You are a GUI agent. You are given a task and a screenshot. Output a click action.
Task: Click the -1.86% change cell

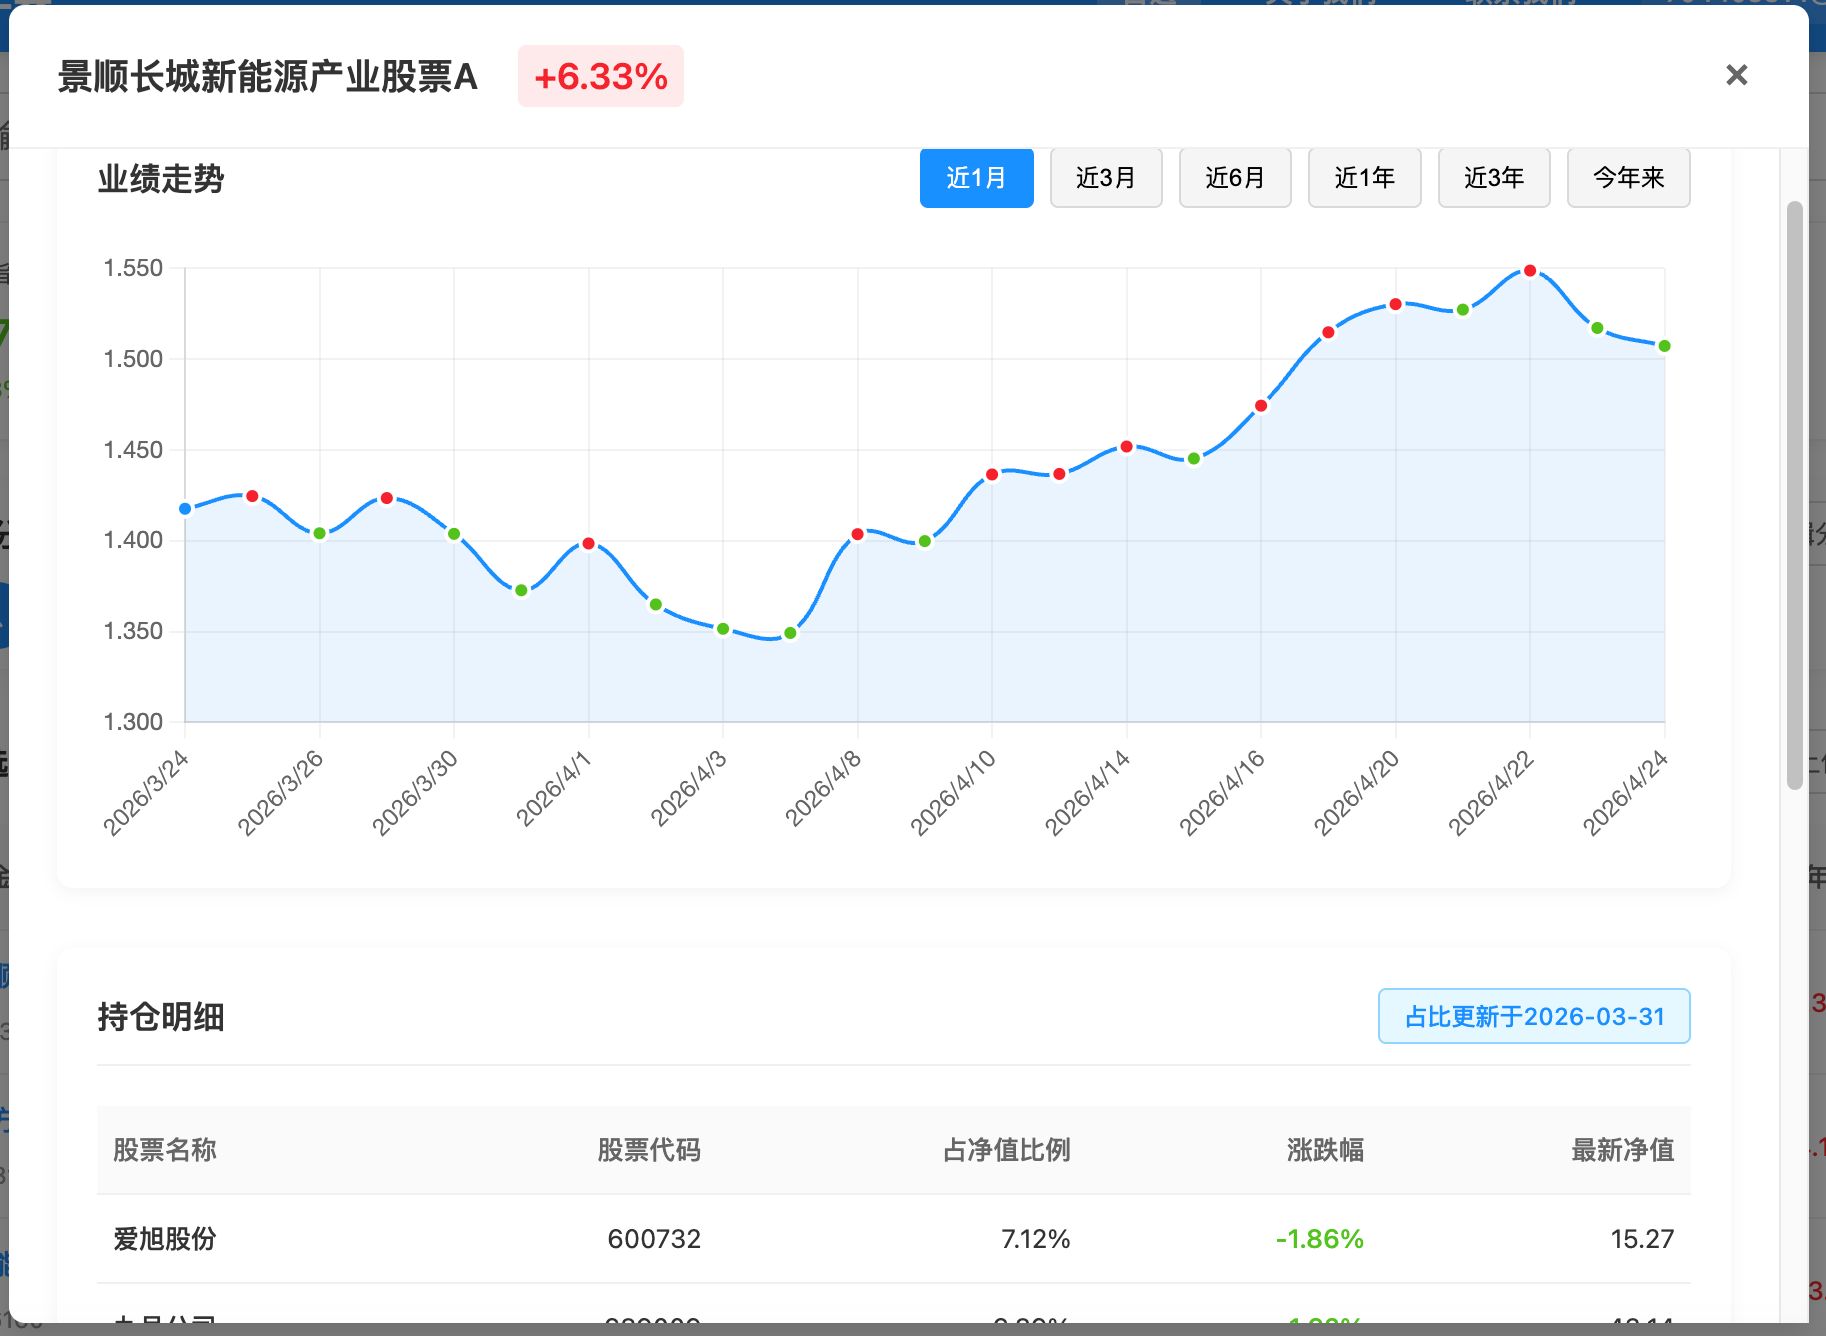pos(1319,1239)
